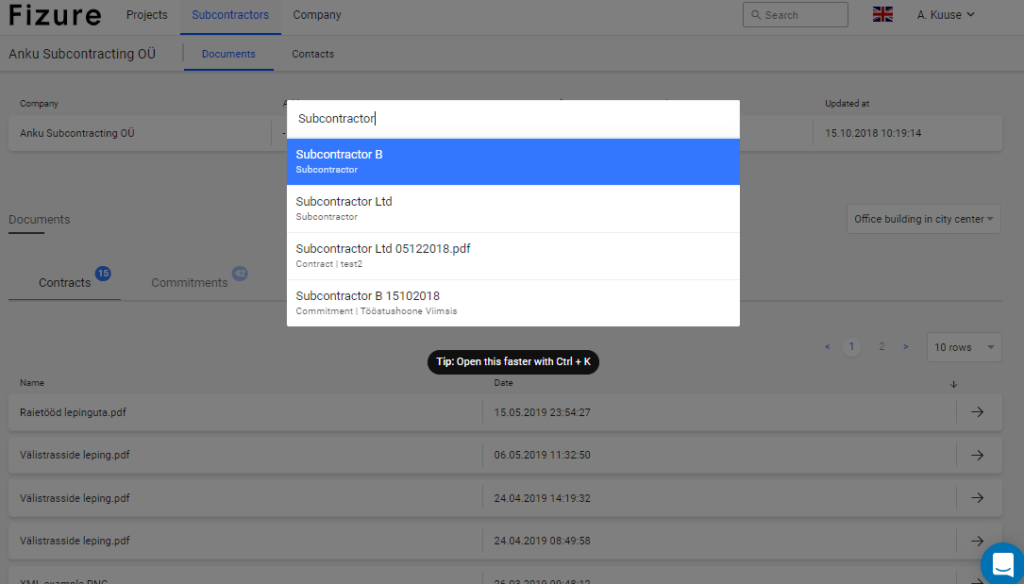
Task: Open the Company menu
Action: pyautogui.click(x=317, y=14)
